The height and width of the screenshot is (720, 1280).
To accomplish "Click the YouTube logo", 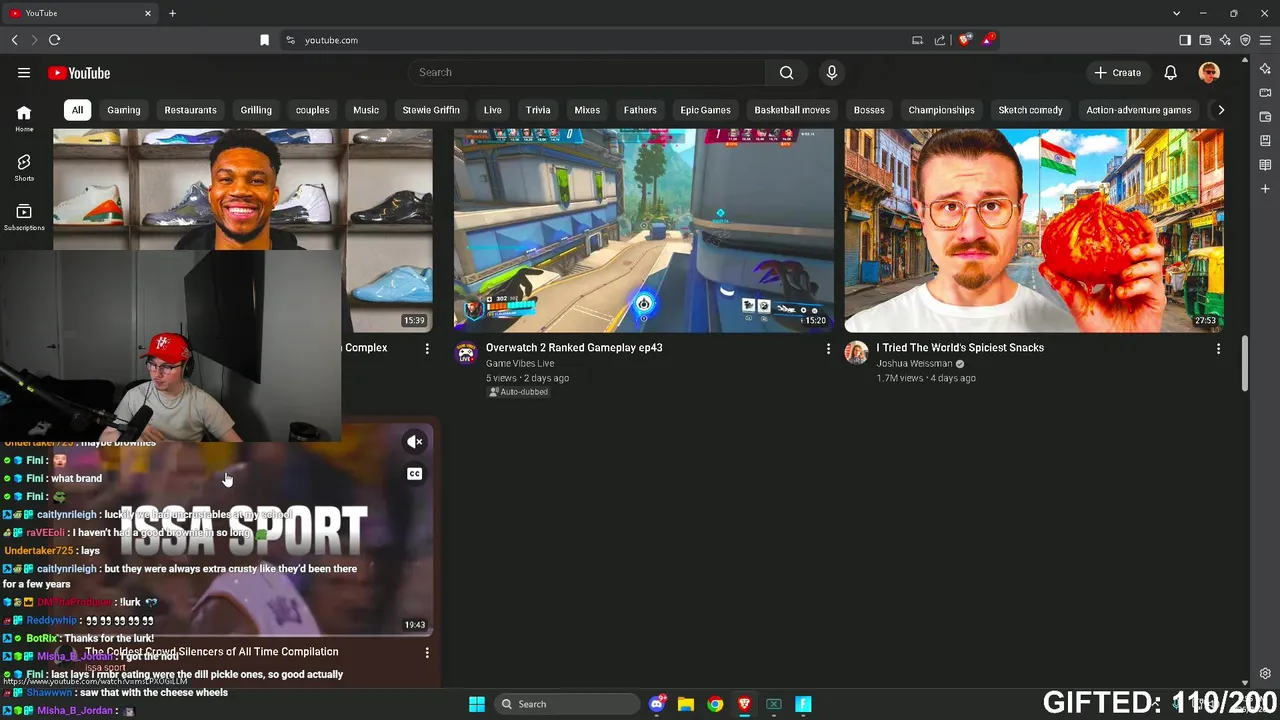I will (79, 73).
